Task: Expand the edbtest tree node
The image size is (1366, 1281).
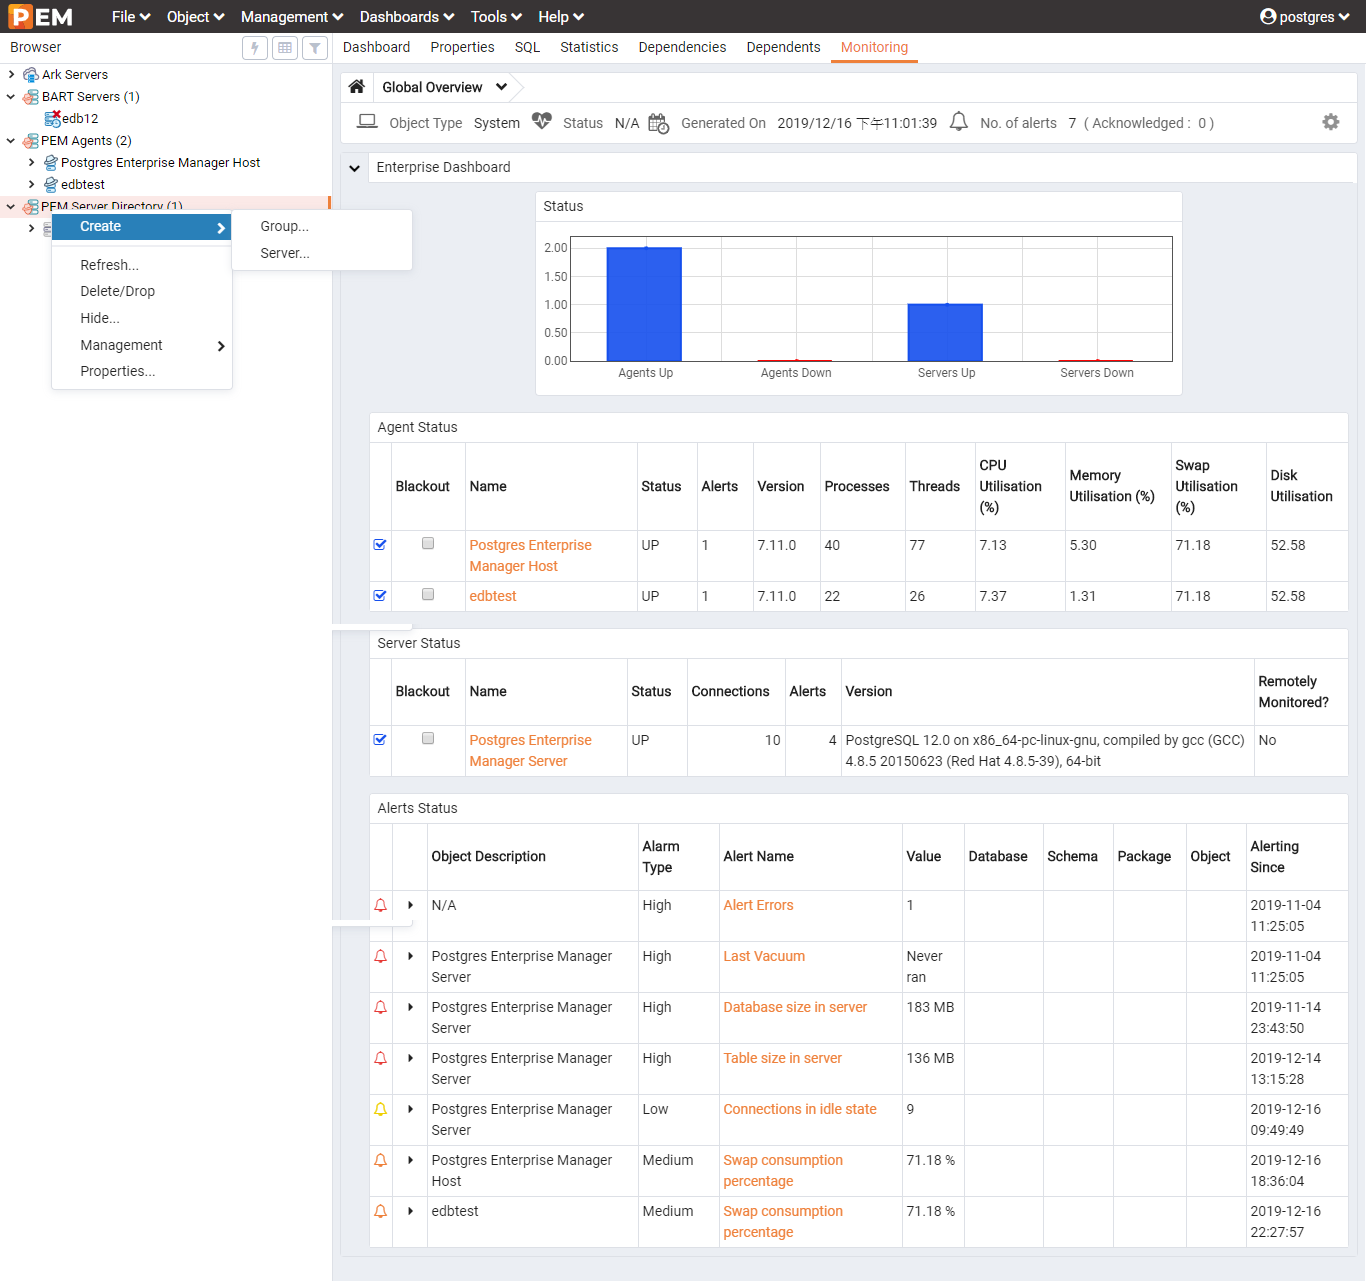Action: click(31, 185)
